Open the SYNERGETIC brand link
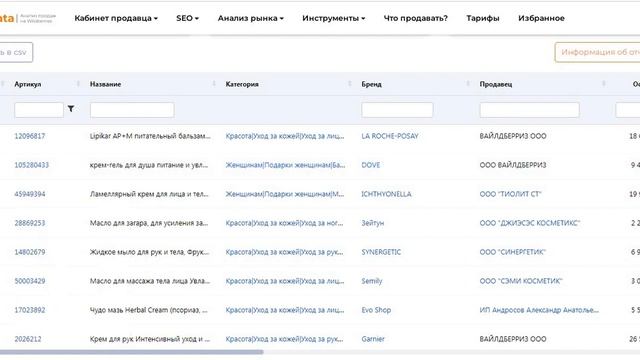This screenshot has height=360, width=640. click(381, 252)
